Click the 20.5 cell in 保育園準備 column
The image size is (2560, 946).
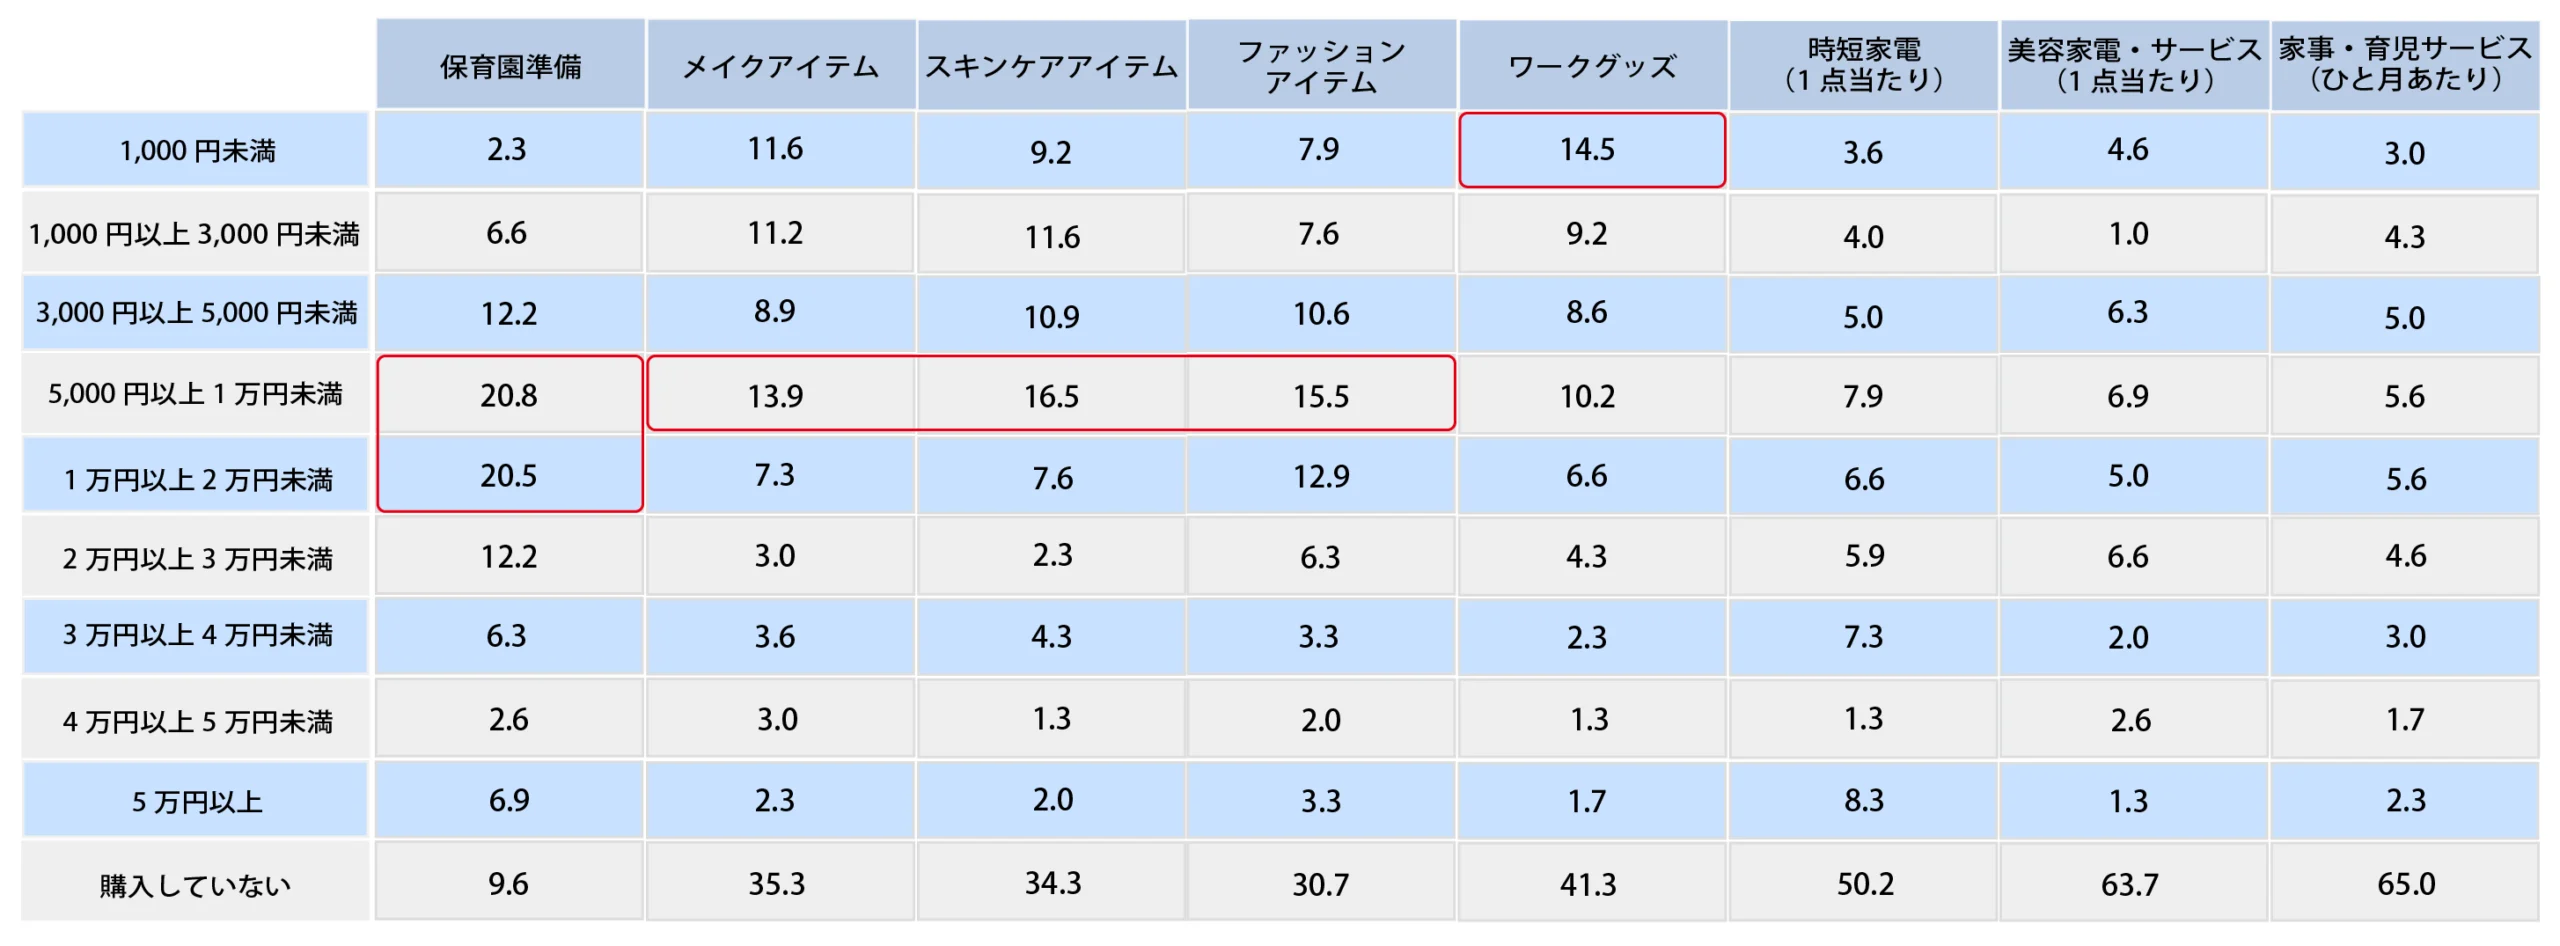(x=510, y=475)
